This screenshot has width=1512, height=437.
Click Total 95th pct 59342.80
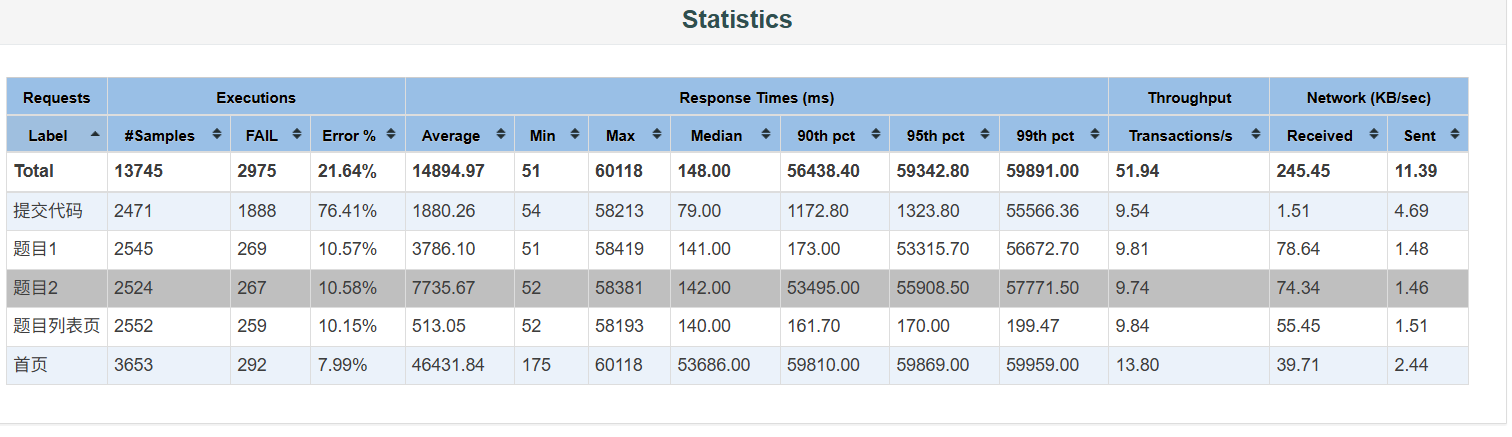[933, 171]
